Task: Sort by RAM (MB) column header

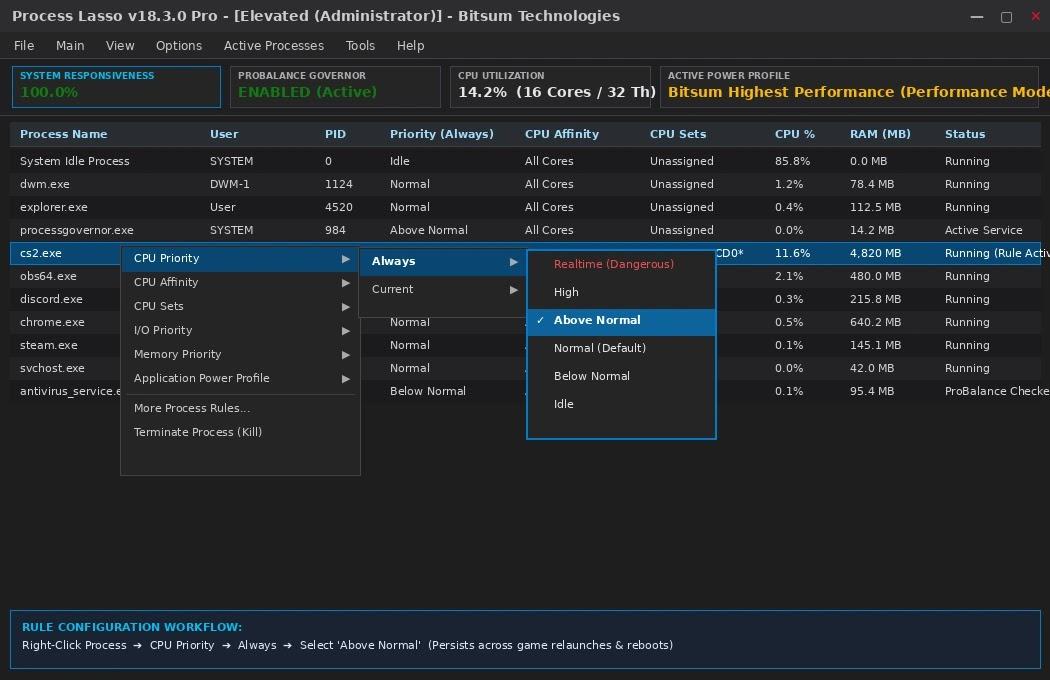Action: pyautogui.click(x=880, y=134)
